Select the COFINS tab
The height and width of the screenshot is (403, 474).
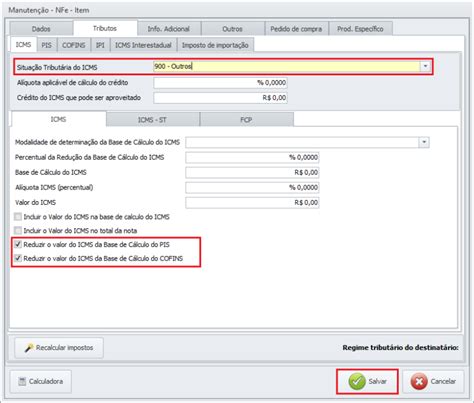[x=74, y=45]
